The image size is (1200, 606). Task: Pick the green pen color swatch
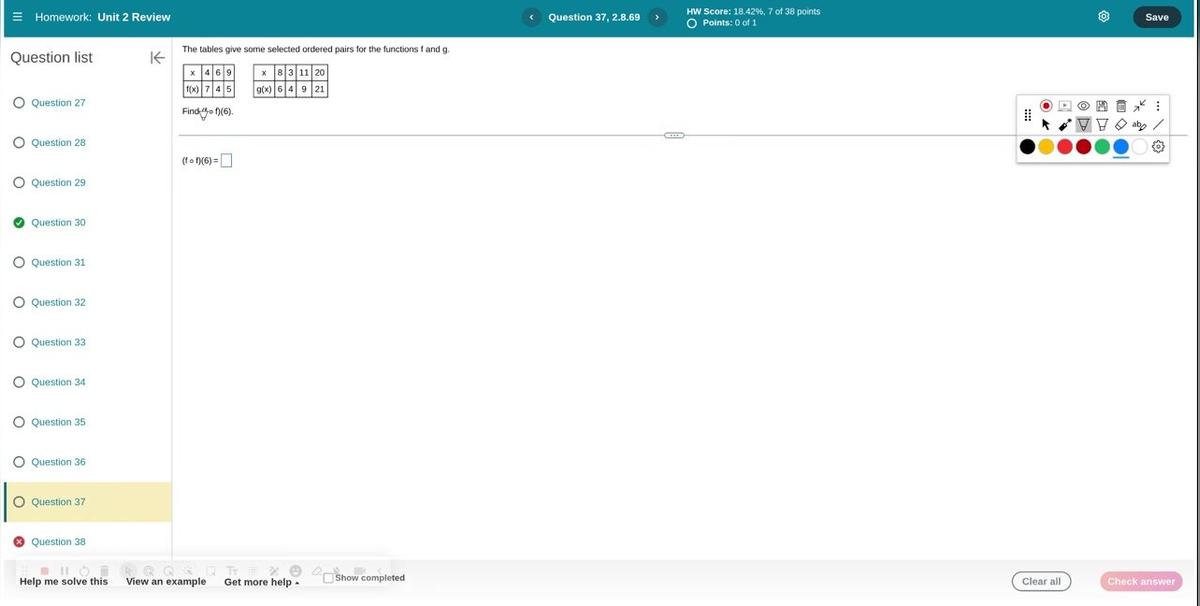(x=1102, y=147)
